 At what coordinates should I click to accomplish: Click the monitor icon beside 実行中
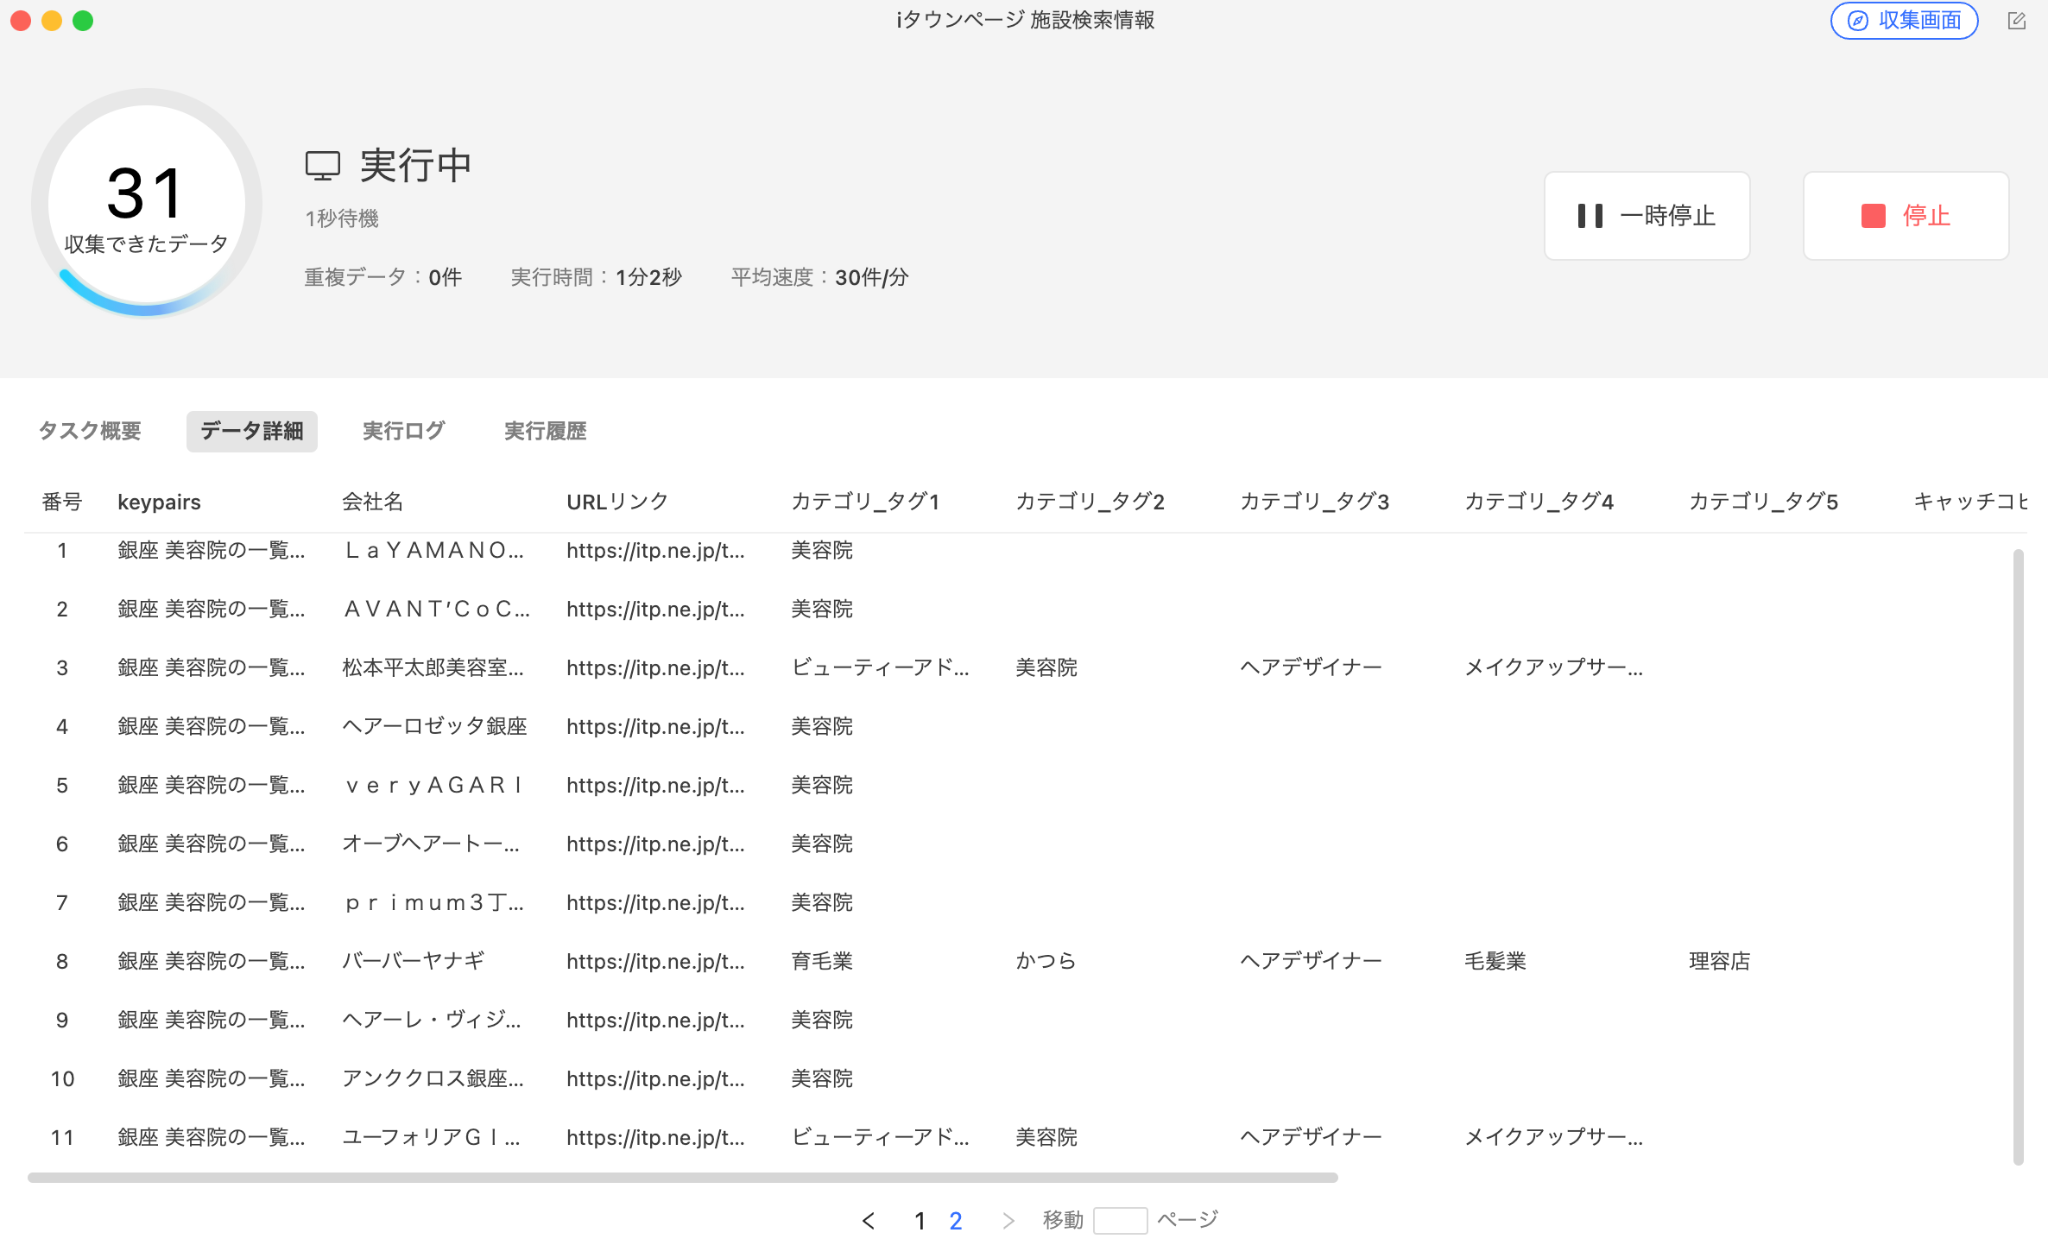point(322,166)
